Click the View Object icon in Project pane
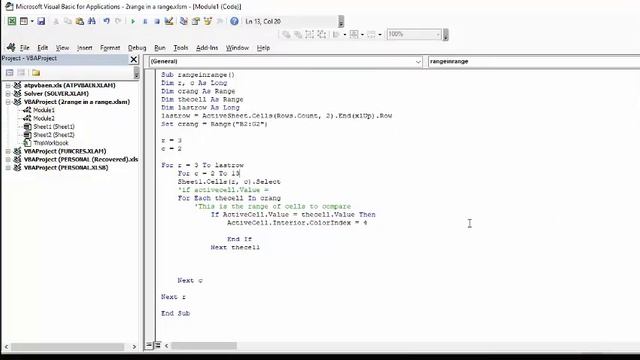The image size is (640, 360). [x=21, y=73]
